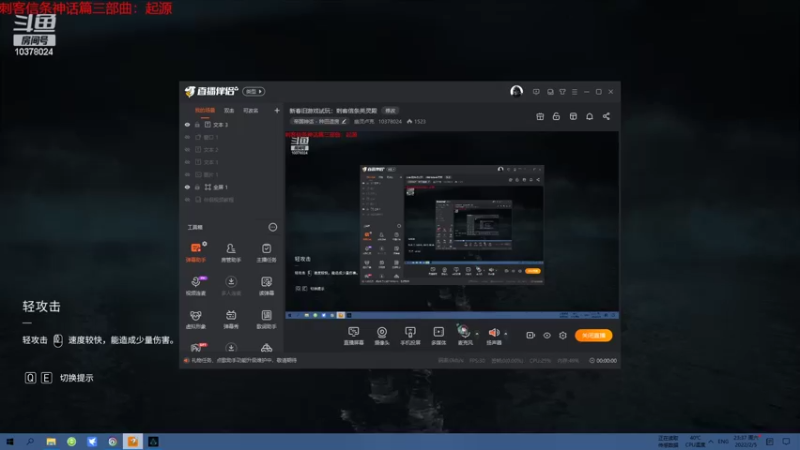
Task: Open the 读弹幕 tool icon
Action: (266, 285)
